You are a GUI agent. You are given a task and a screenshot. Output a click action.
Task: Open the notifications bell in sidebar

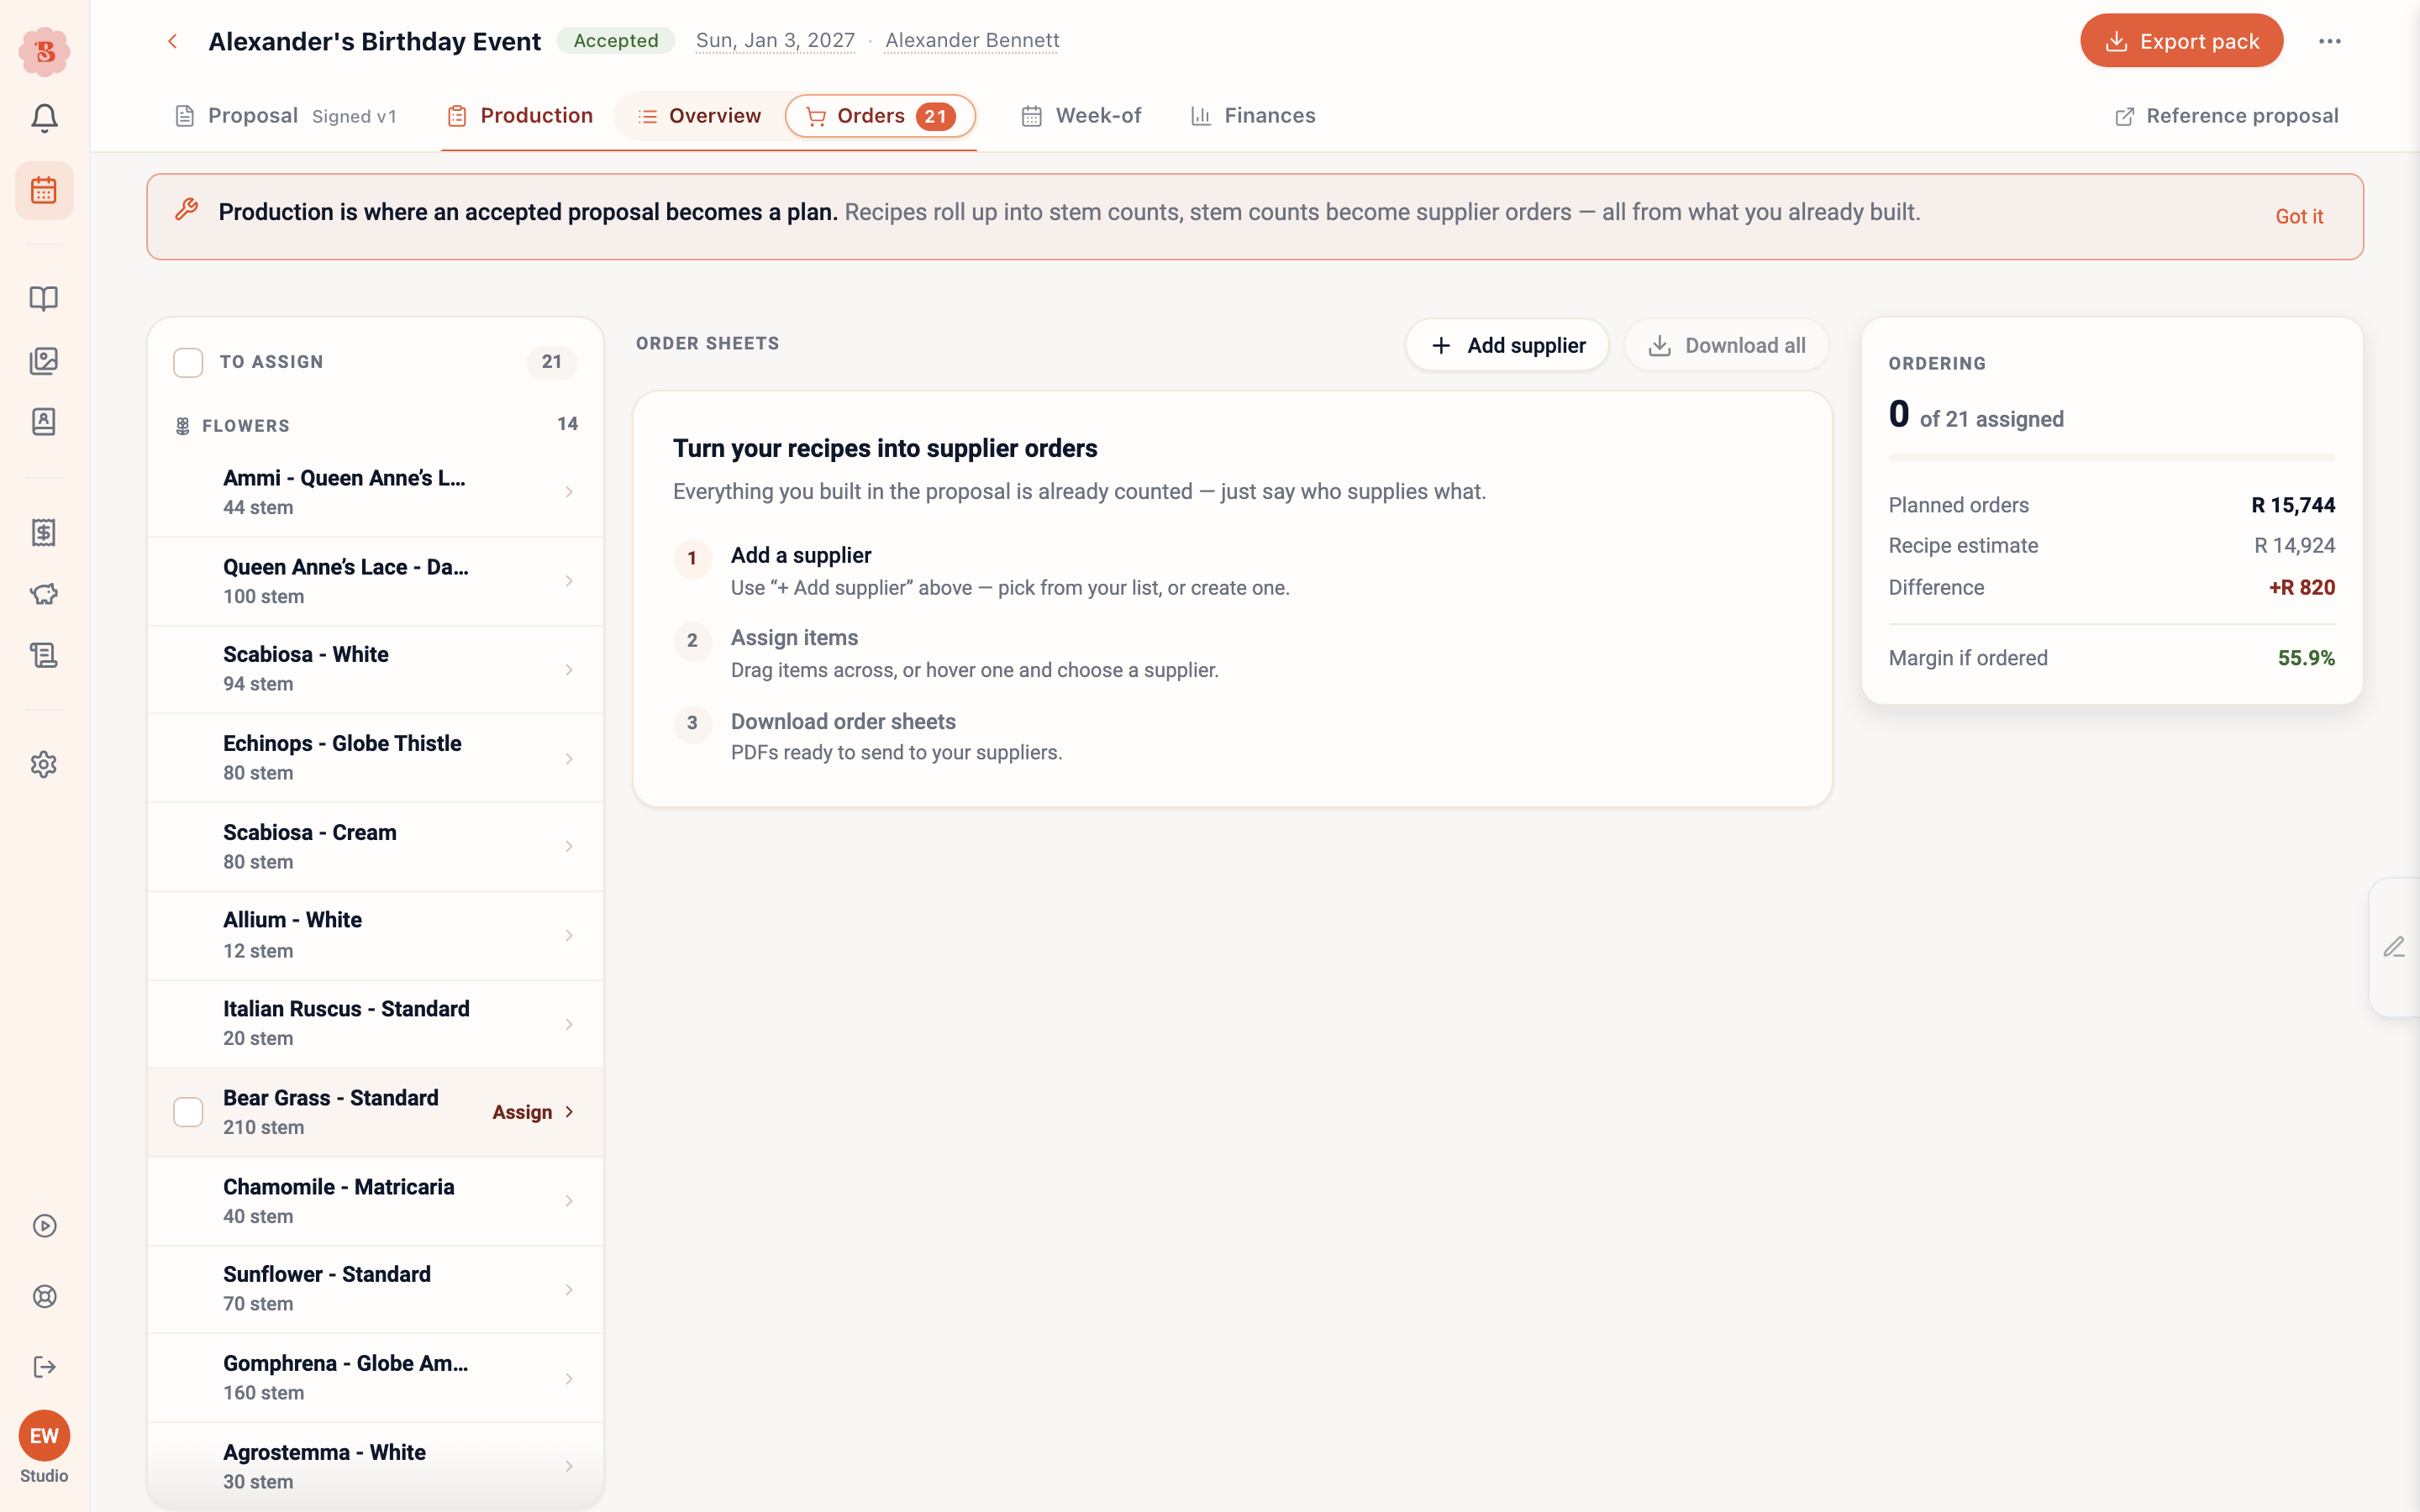(x=44, y=119)
